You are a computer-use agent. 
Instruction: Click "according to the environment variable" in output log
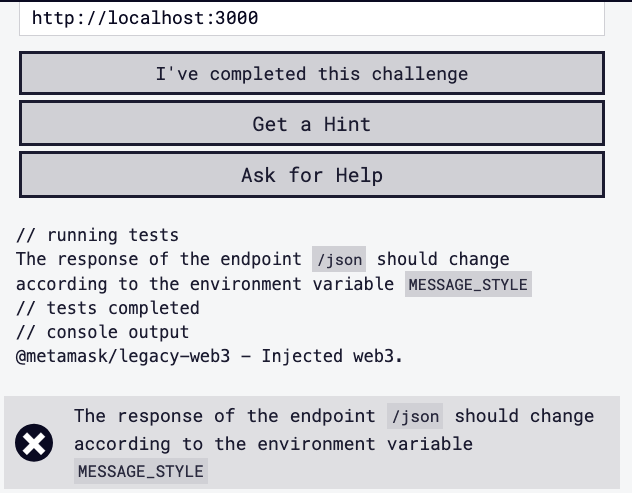(x=205, y=284)
